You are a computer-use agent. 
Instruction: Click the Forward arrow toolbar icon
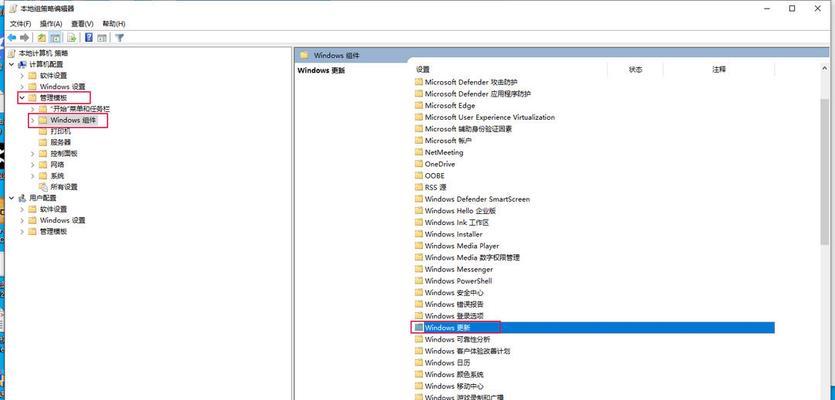tap(24, 38)
